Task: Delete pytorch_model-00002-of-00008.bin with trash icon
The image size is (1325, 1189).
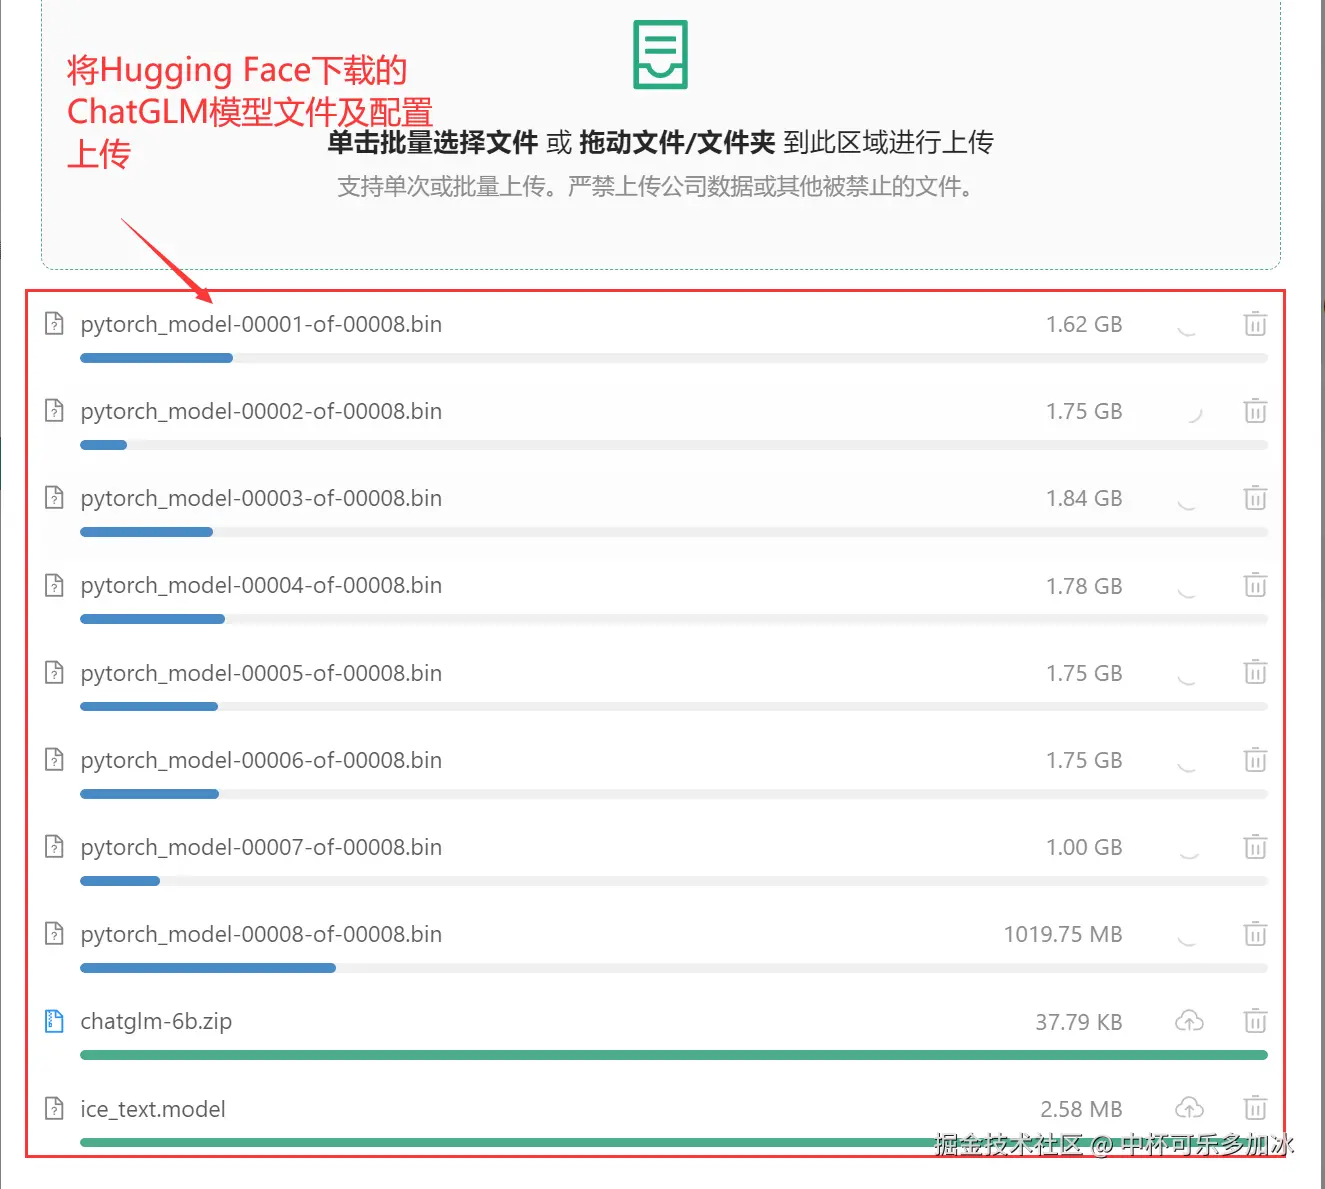Action: point(1255,411)
